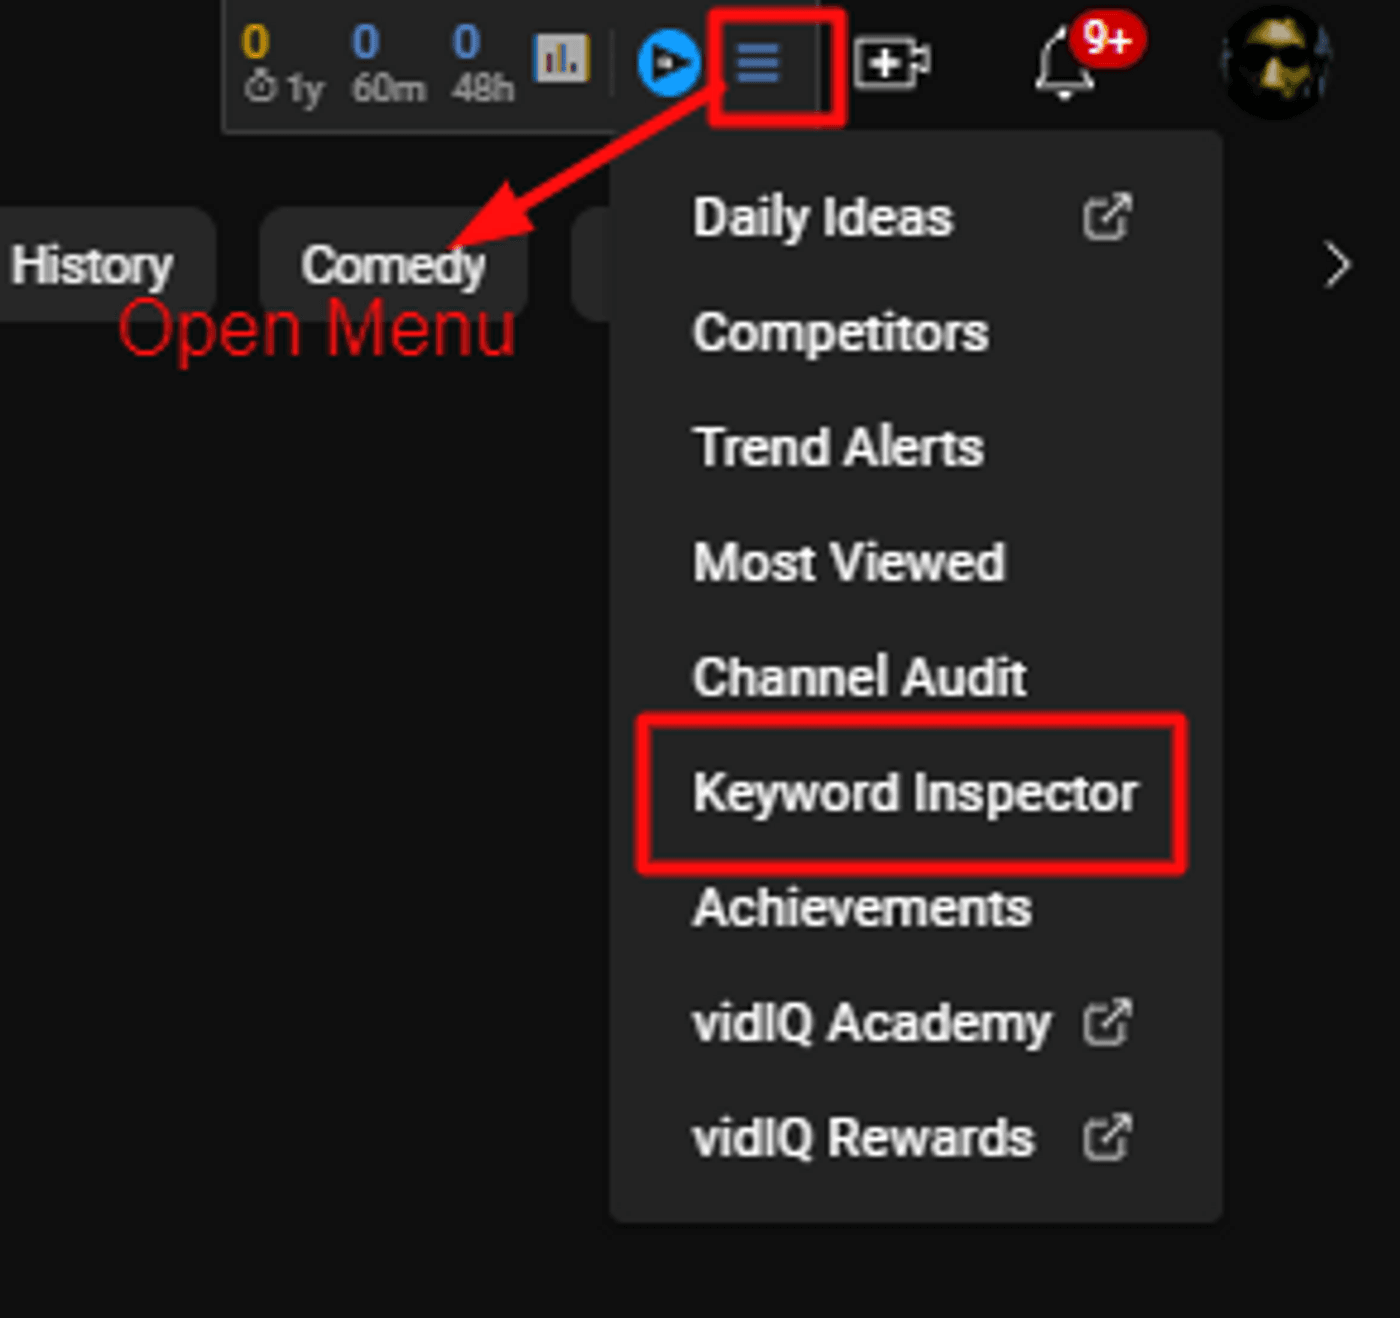Click the Create video camera icon

pos(891,64)
